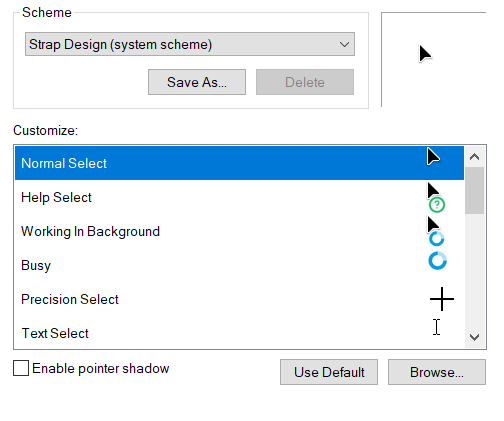
Task: Click the Text Select I-beam icon
Action: point(437,327)
